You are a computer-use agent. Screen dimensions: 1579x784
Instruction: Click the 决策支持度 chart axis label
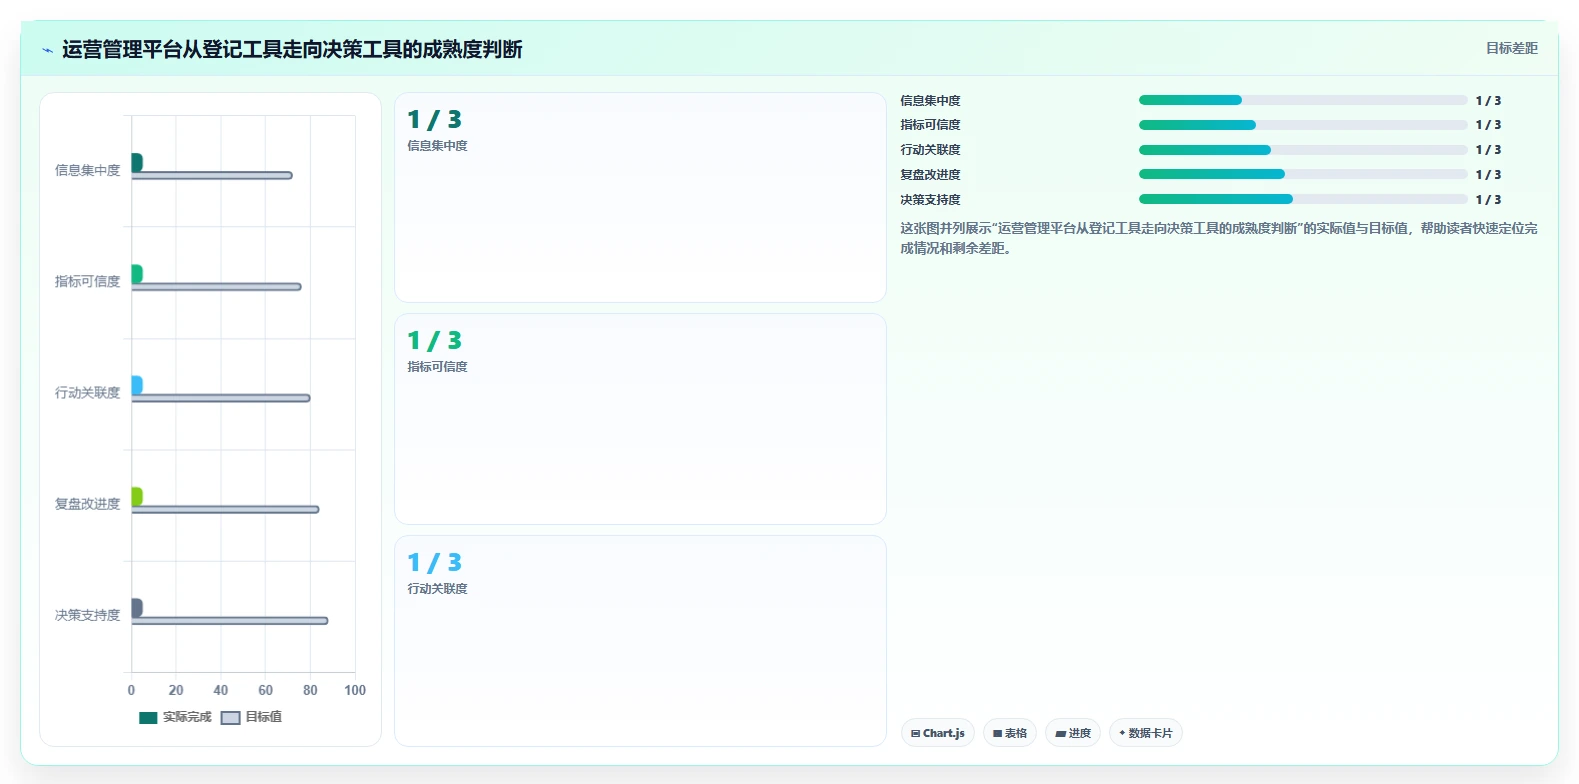coord(87,615)
